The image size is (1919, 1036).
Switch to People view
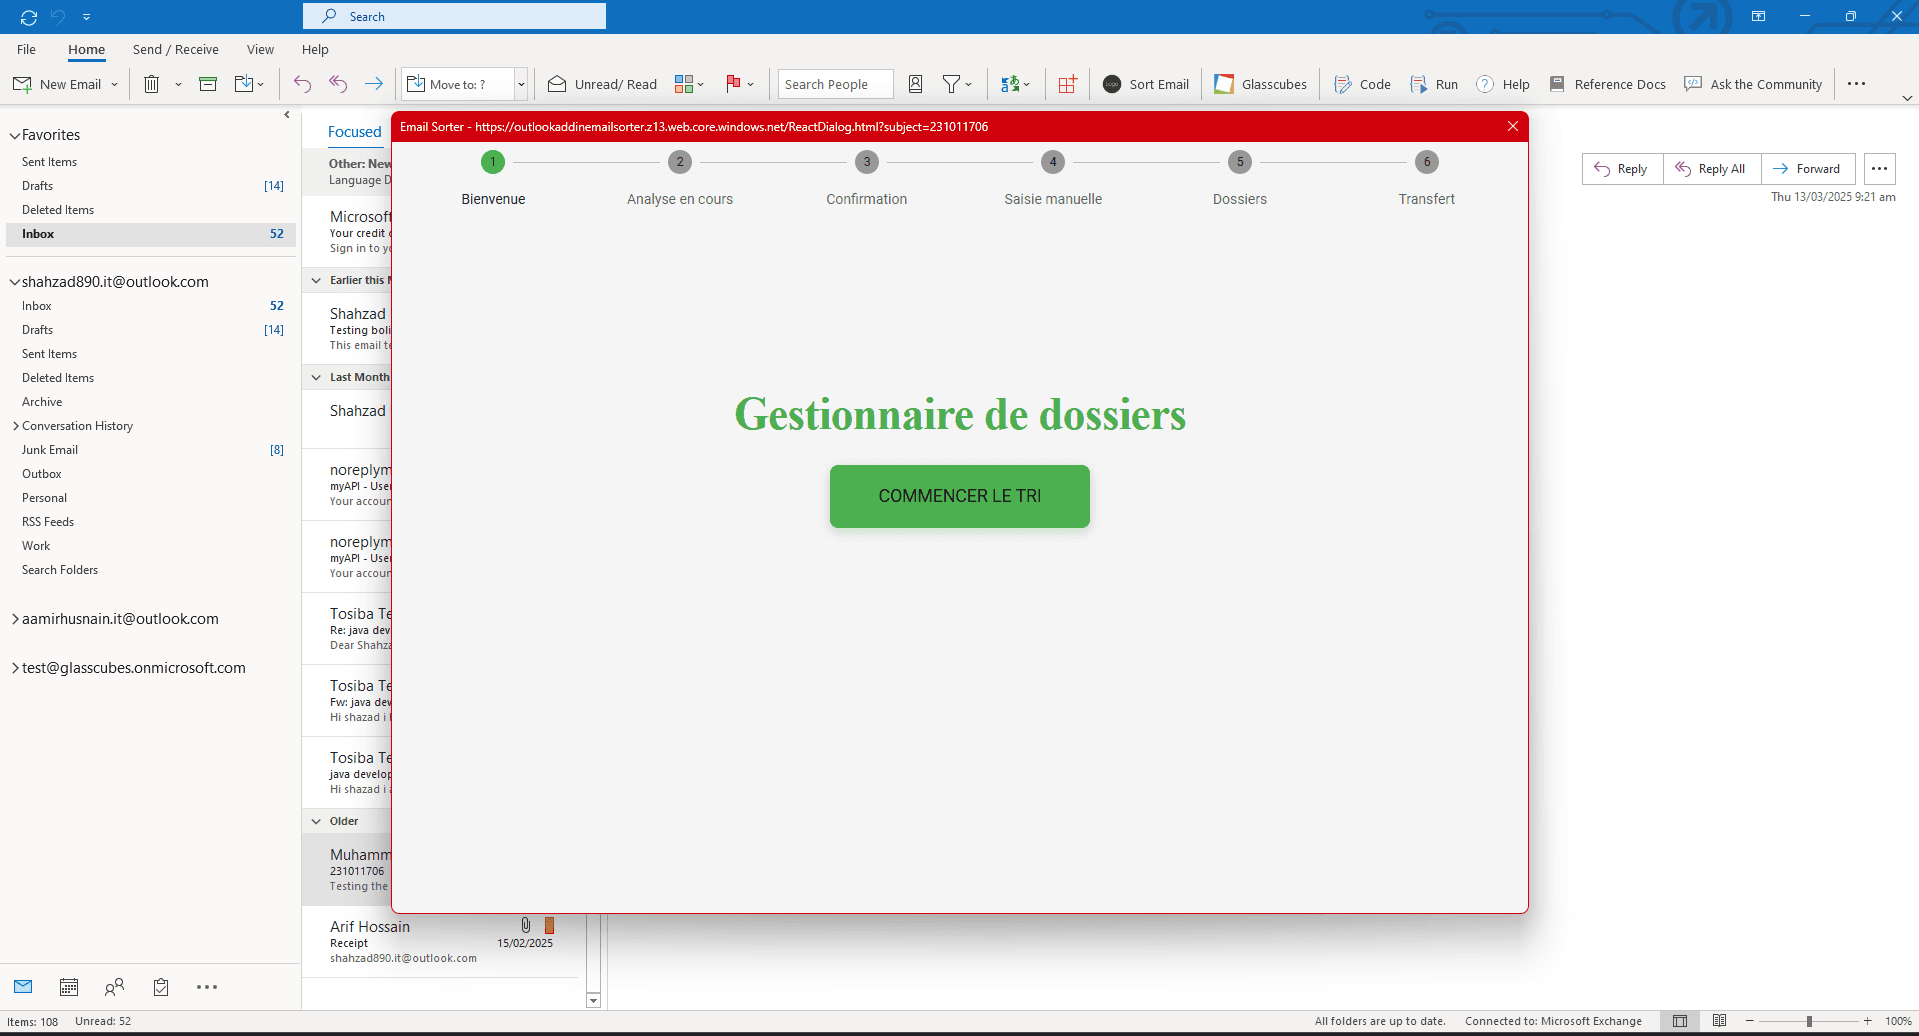[115, 987]
